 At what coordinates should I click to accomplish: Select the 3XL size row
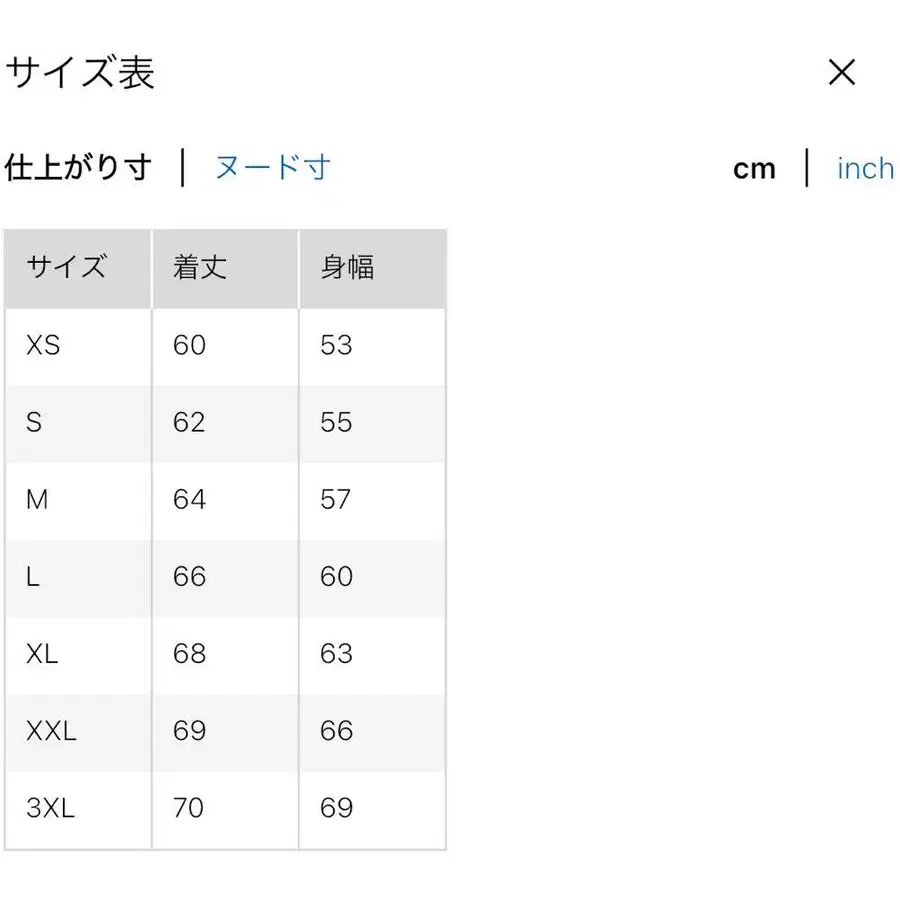52,808
